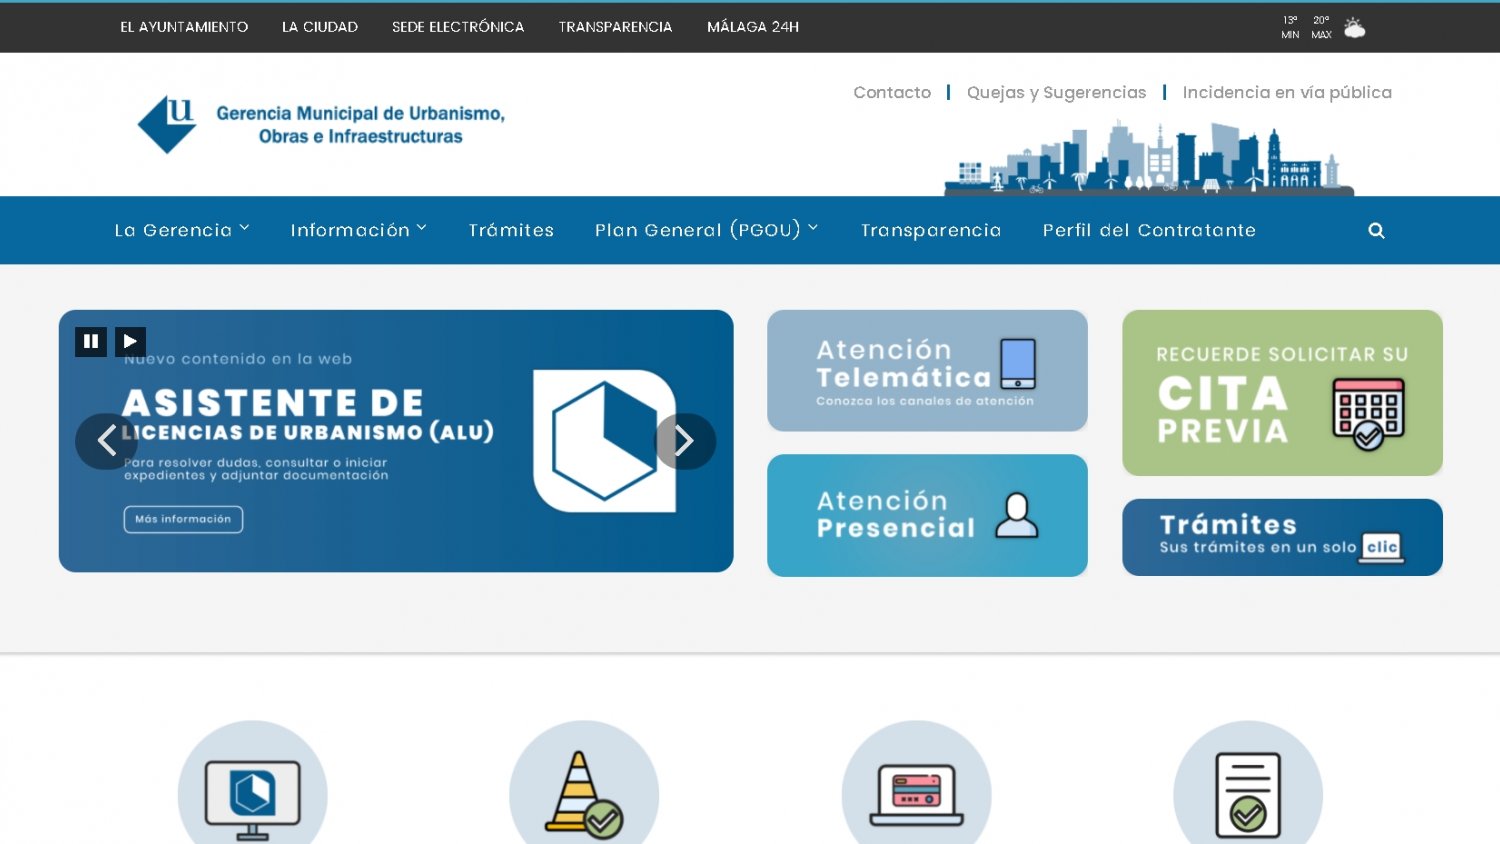This screenshot has width=1500, height=844.
Task: Expand the Plan General (PGOU) dropdown
Action: [707, 230]
